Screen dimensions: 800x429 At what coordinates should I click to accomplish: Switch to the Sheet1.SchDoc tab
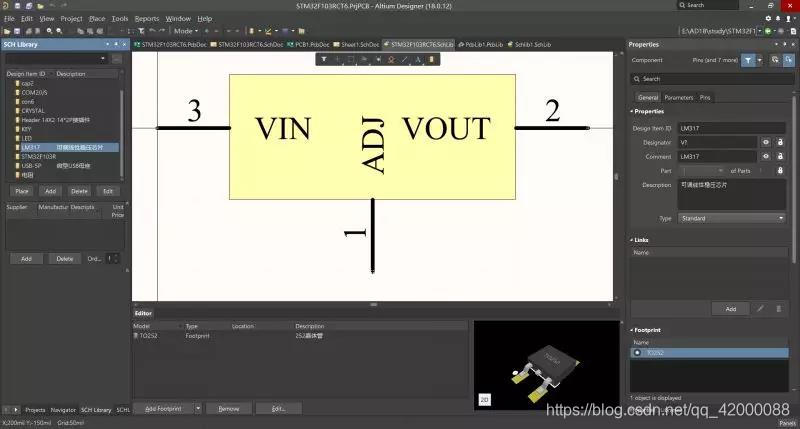click(x=355, y=45)
